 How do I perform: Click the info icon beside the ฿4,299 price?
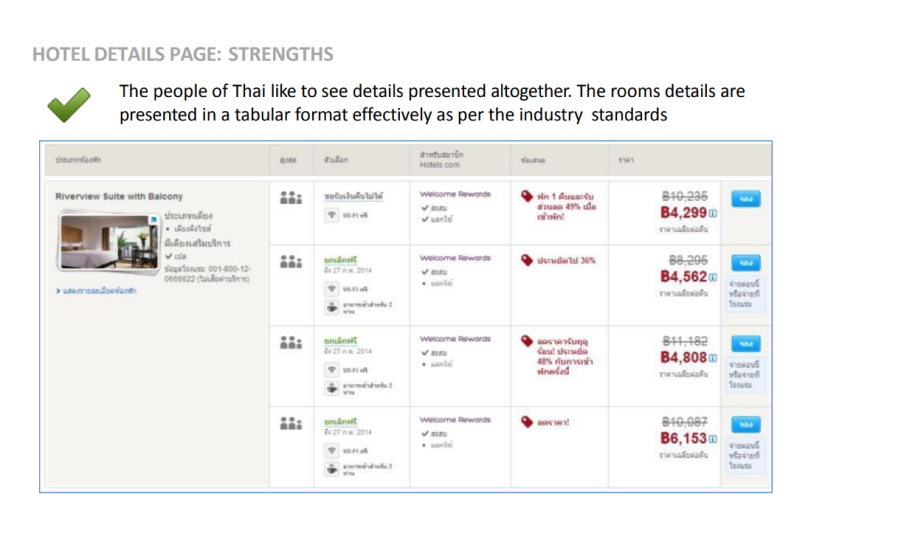(712, 214)
